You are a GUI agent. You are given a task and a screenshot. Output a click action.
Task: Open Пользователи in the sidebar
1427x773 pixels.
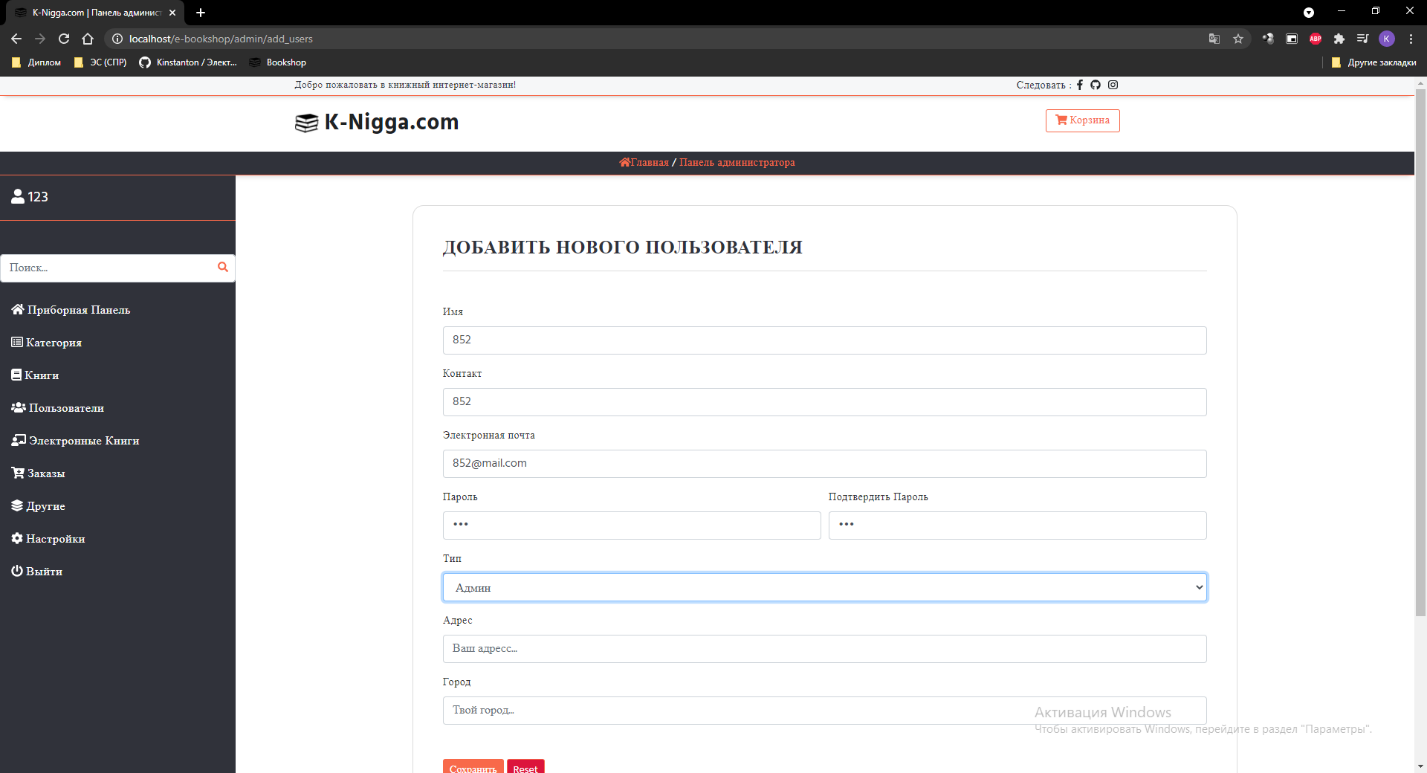58,408
